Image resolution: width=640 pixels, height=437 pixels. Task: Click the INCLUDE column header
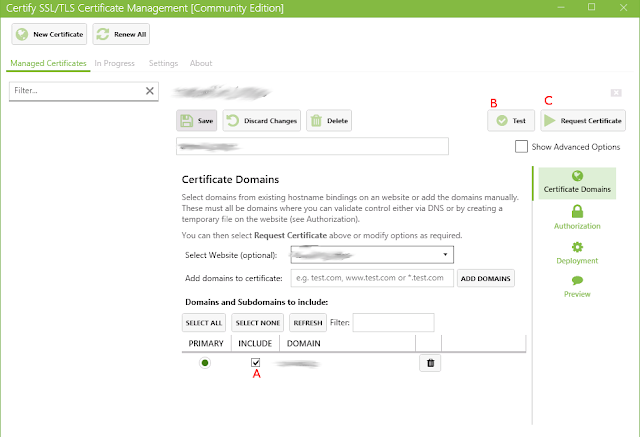[255, 343]
